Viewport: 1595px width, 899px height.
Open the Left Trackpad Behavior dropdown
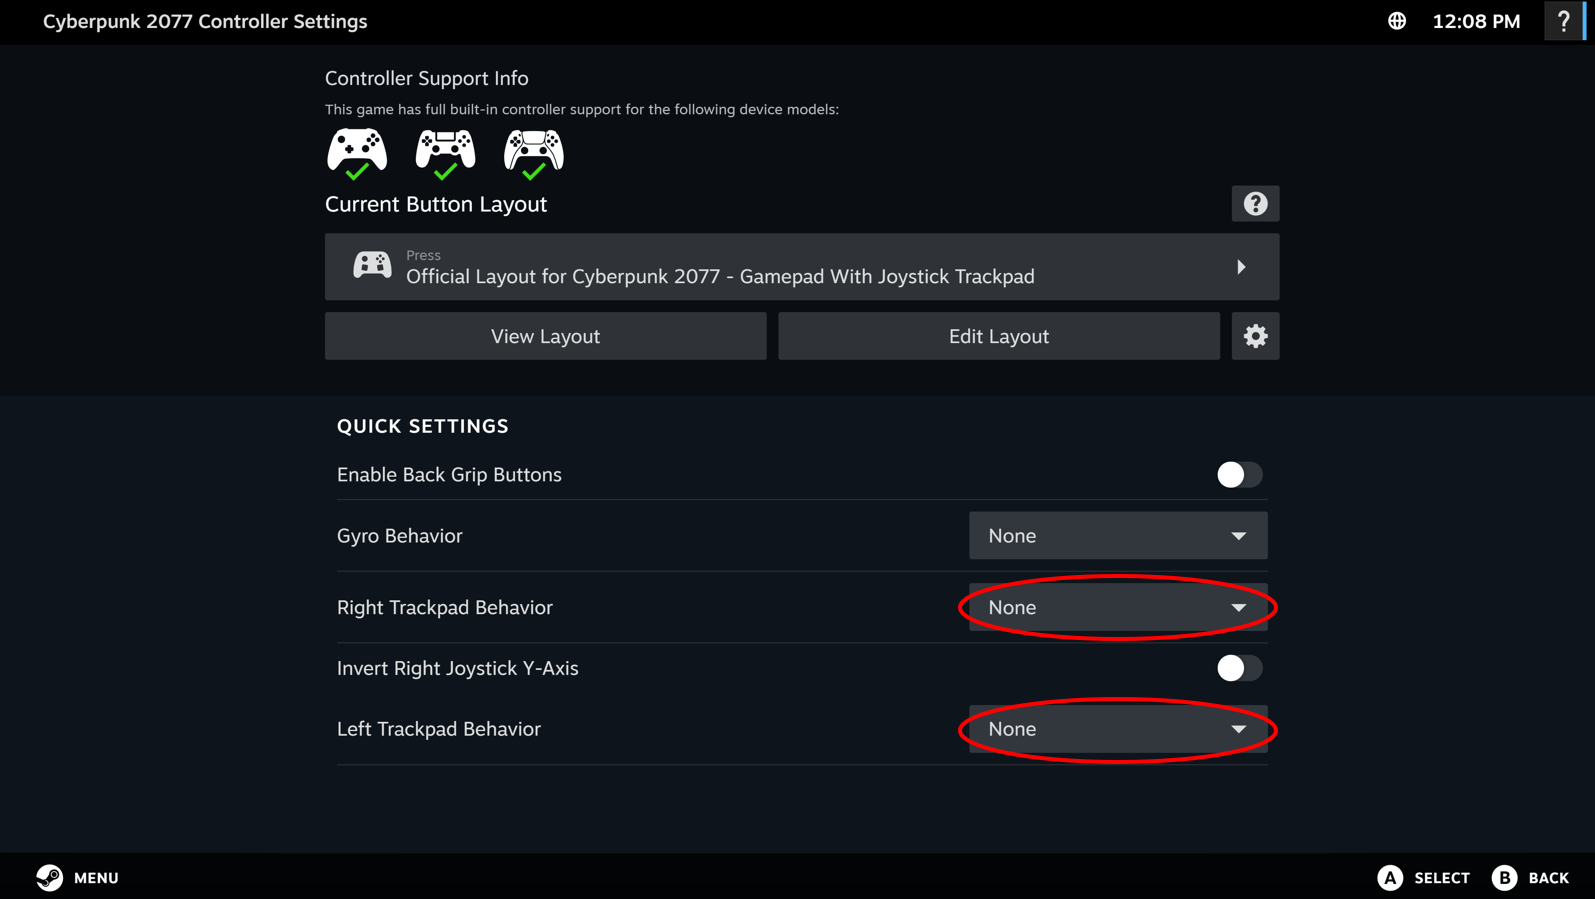[x=1118, y=729]
